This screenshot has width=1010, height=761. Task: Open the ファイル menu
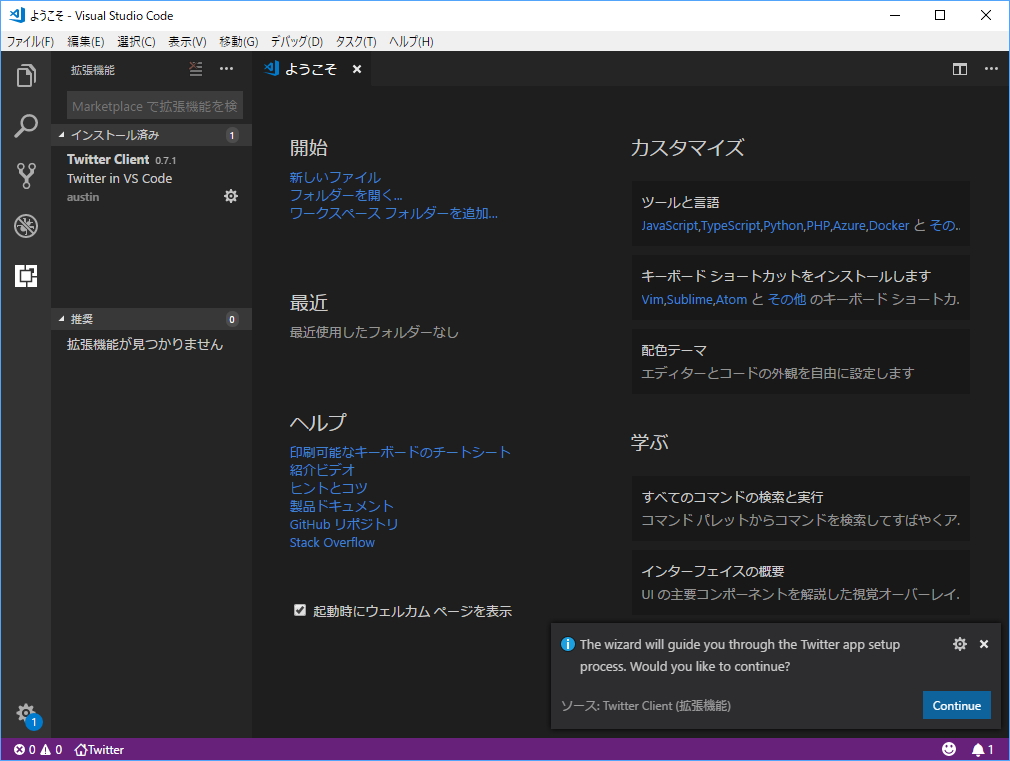(30, 41)
